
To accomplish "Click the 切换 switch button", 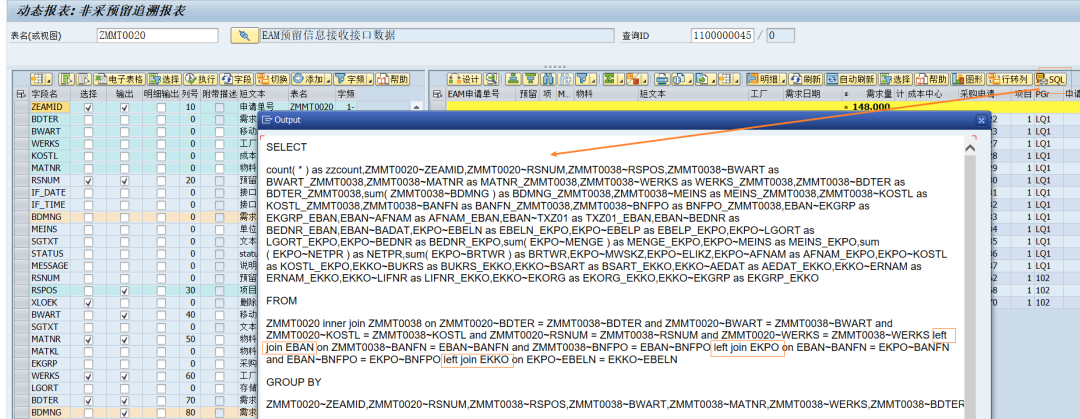I will [272, 79].
